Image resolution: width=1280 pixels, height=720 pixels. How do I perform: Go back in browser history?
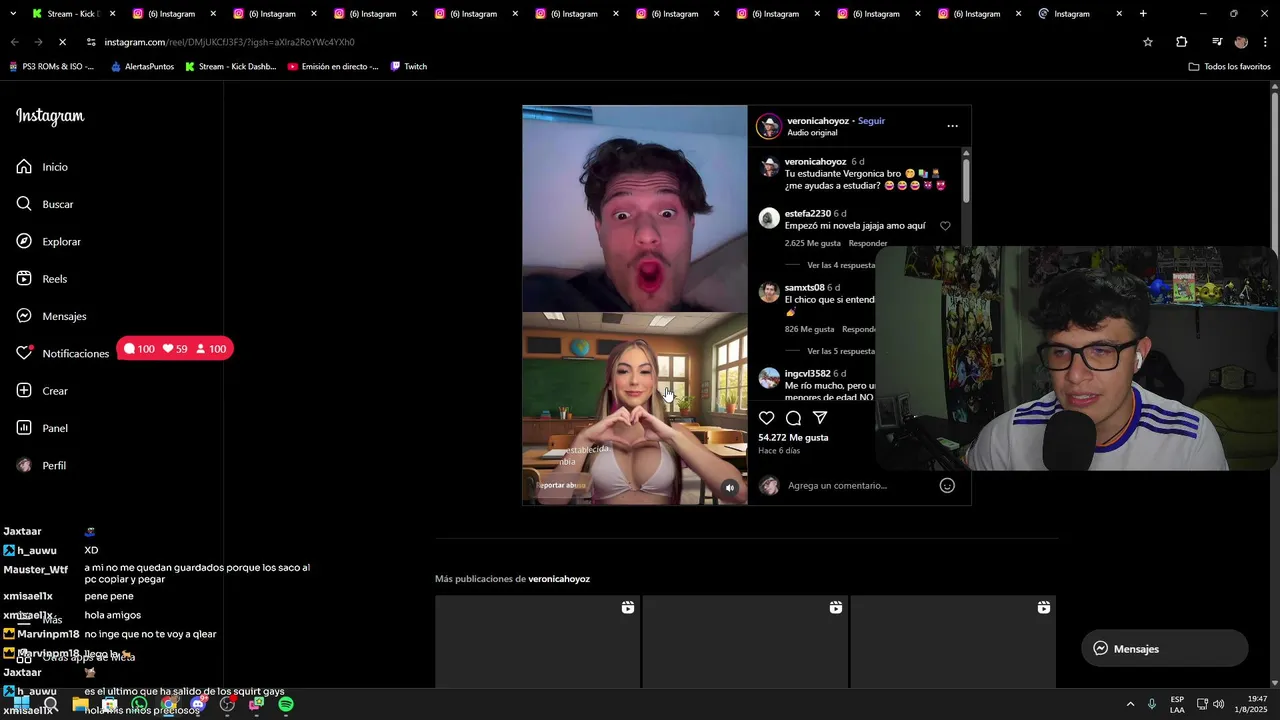click(14, 42)
